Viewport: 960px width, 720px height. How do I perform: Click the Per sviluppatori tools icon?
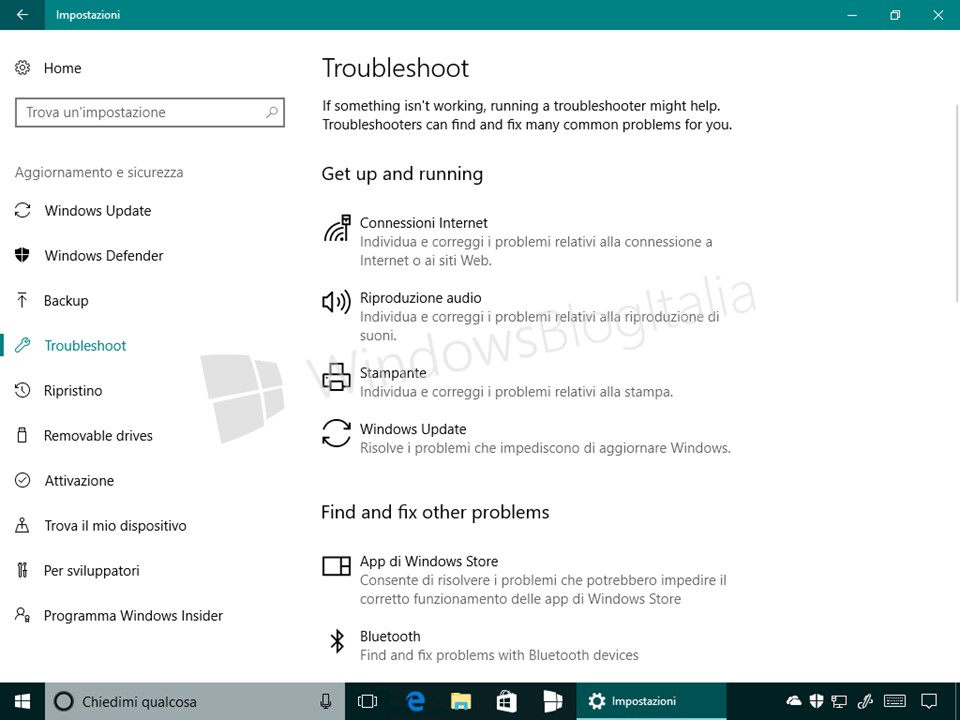coord(23,571)
